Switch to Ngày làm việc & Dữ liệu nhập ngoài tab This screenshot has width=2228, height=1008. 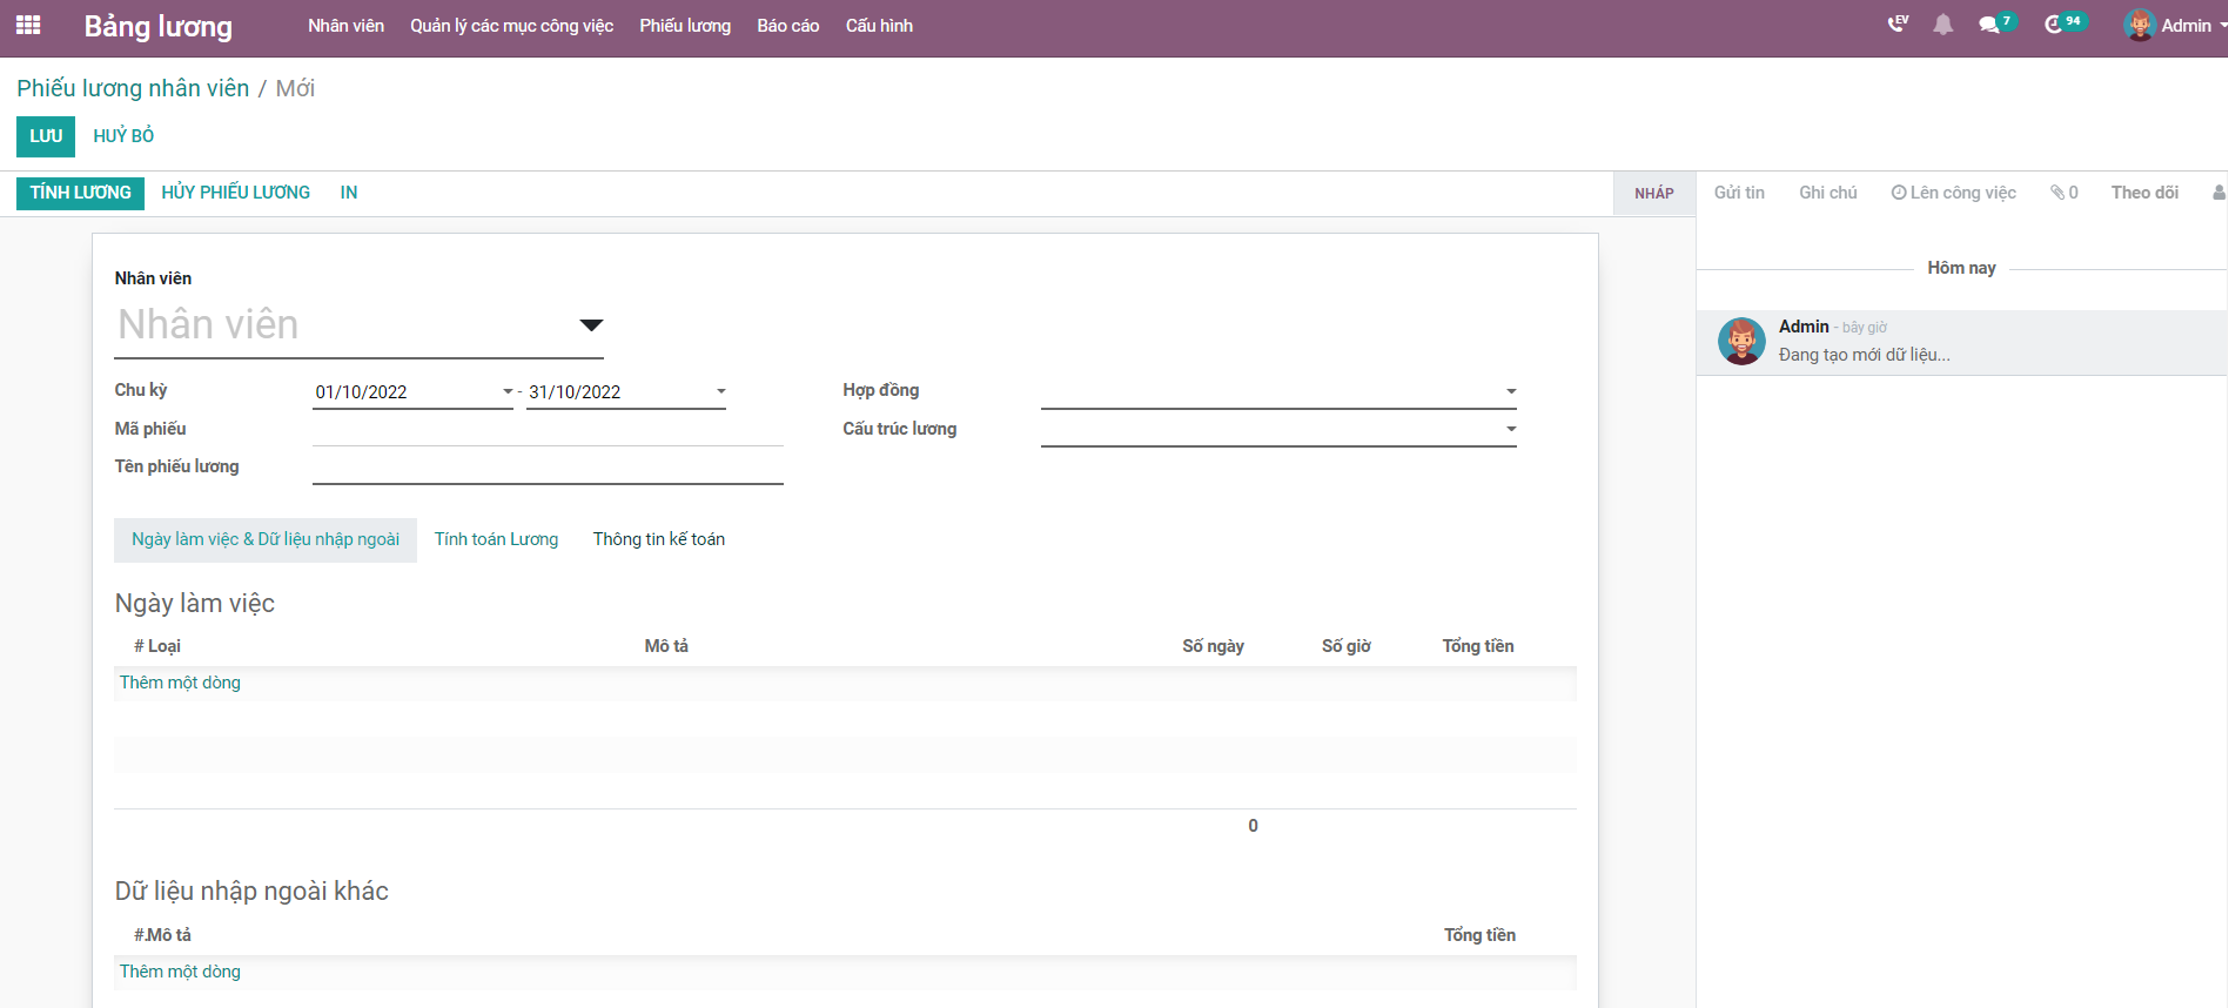[x=265, y=539]
